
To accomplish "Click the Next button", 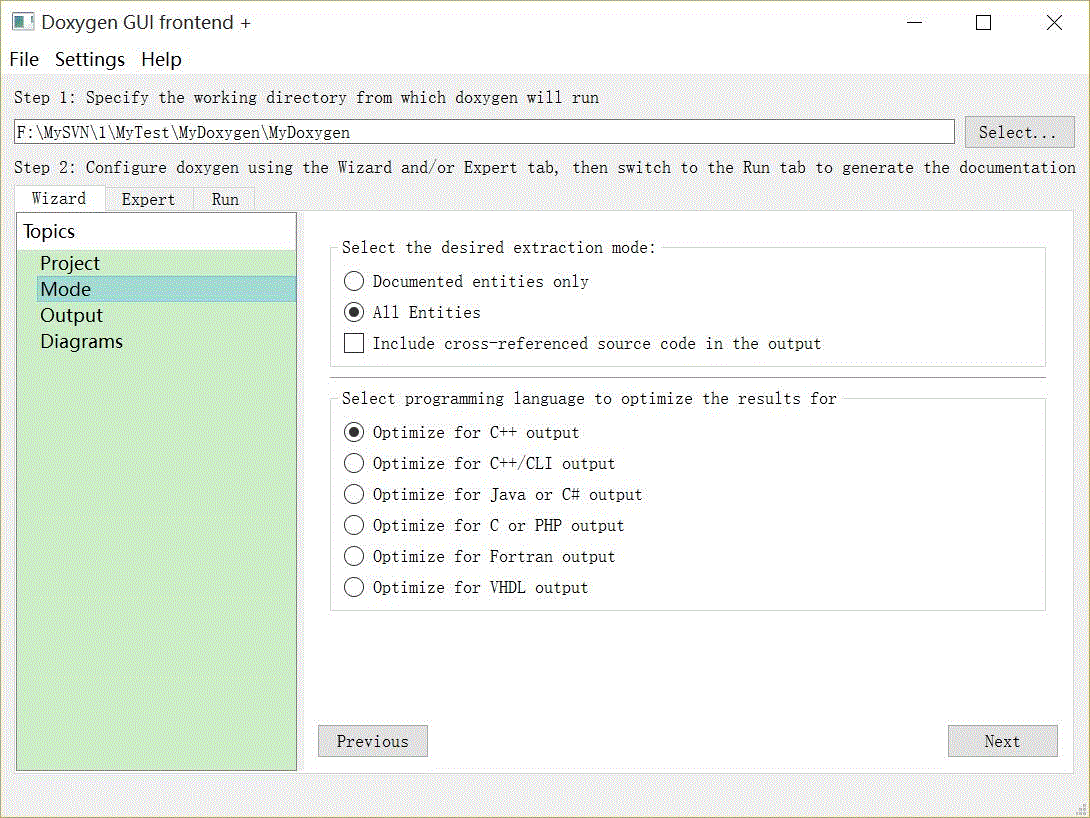I will pos(1002,741).
